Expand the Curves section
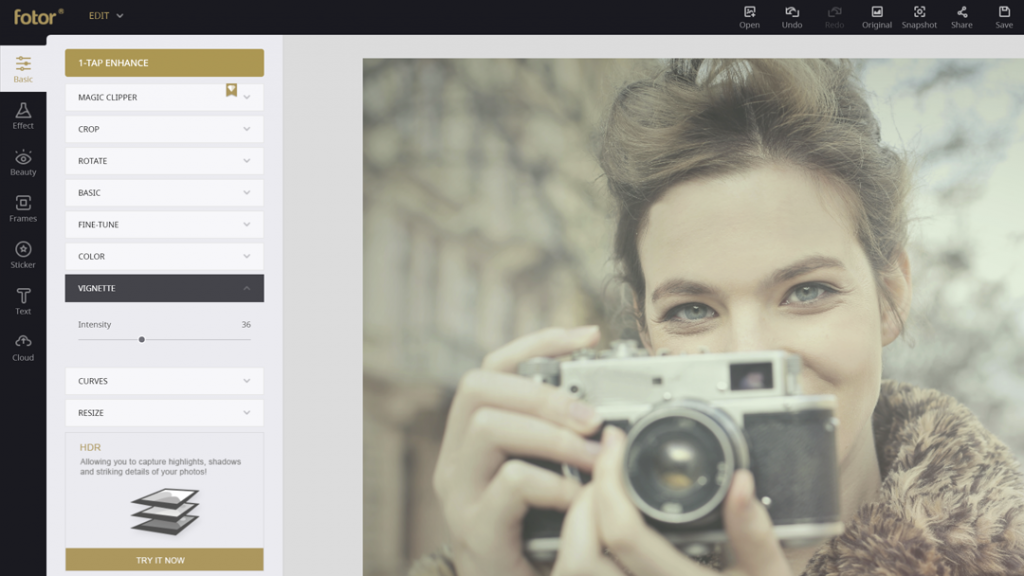 pyautogui.click(x=164, y=381)
